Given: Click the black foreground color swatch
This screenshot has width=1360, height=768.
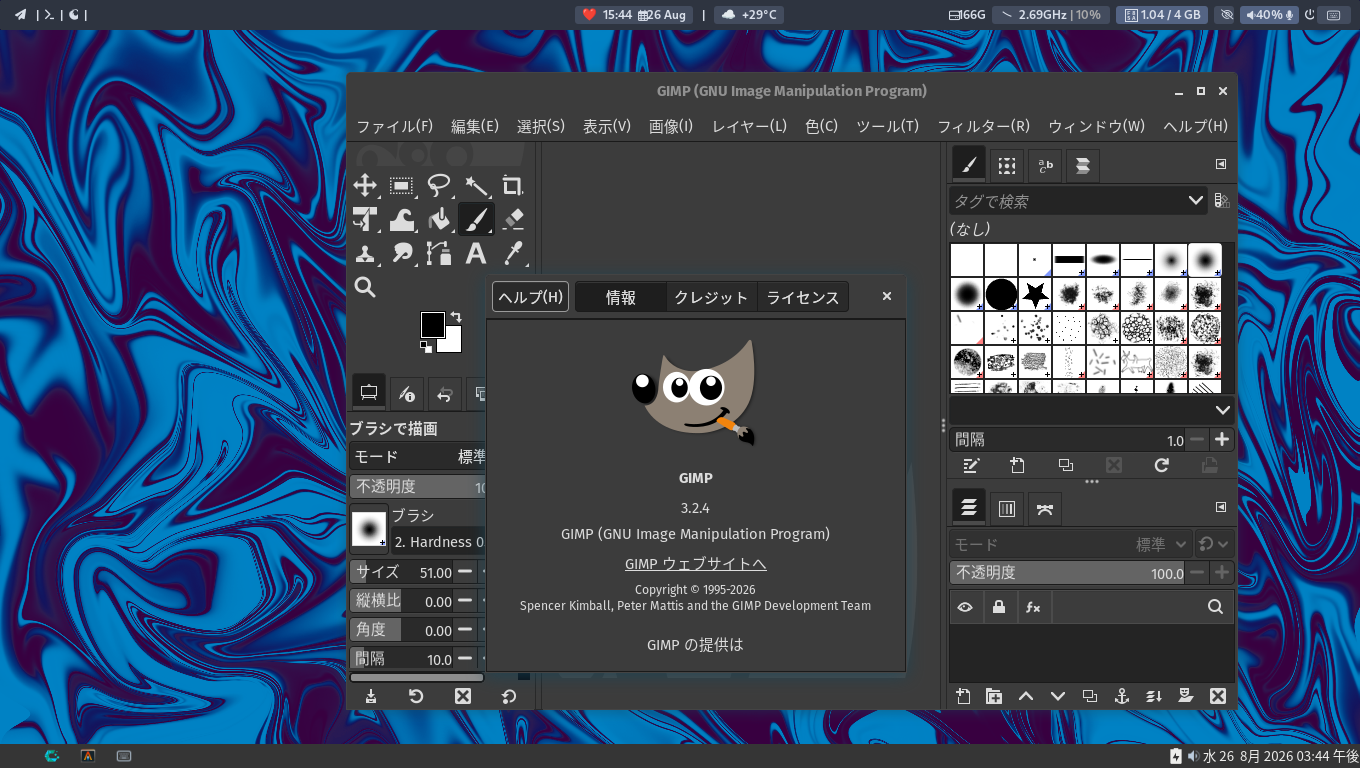Looking at the screenshot, I should tap(432, 324).
